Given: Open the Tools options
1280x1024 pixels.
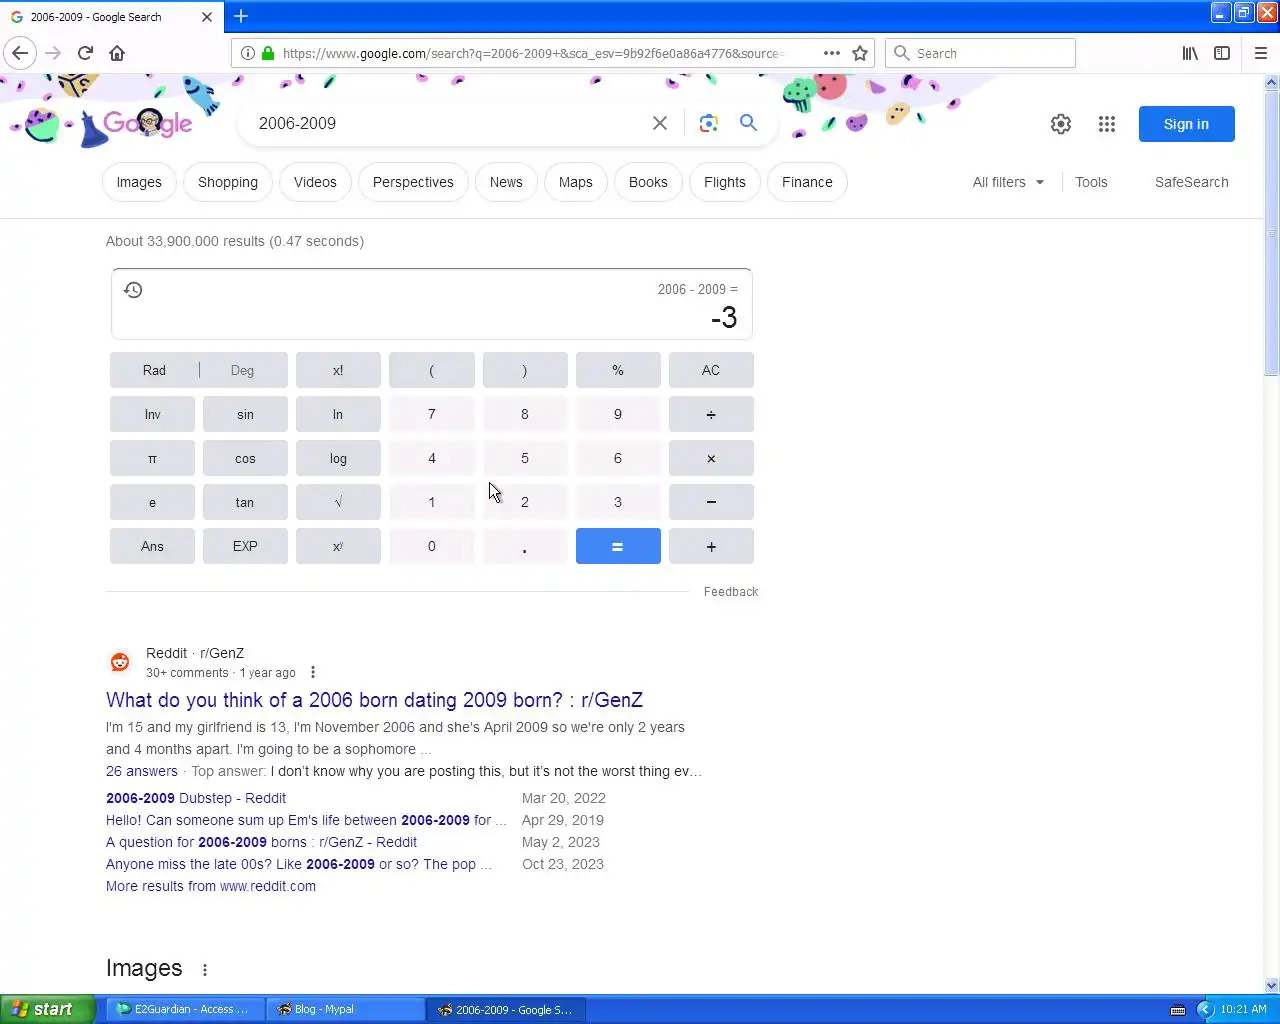Looking at the screenshot, I should (x=1091, y=182).
